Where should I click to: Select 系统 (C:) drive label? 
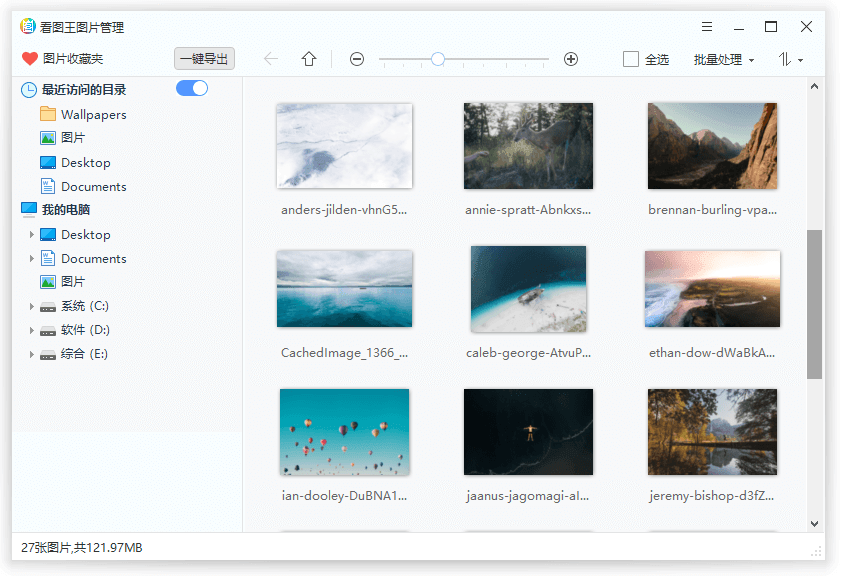pos(85,306)
